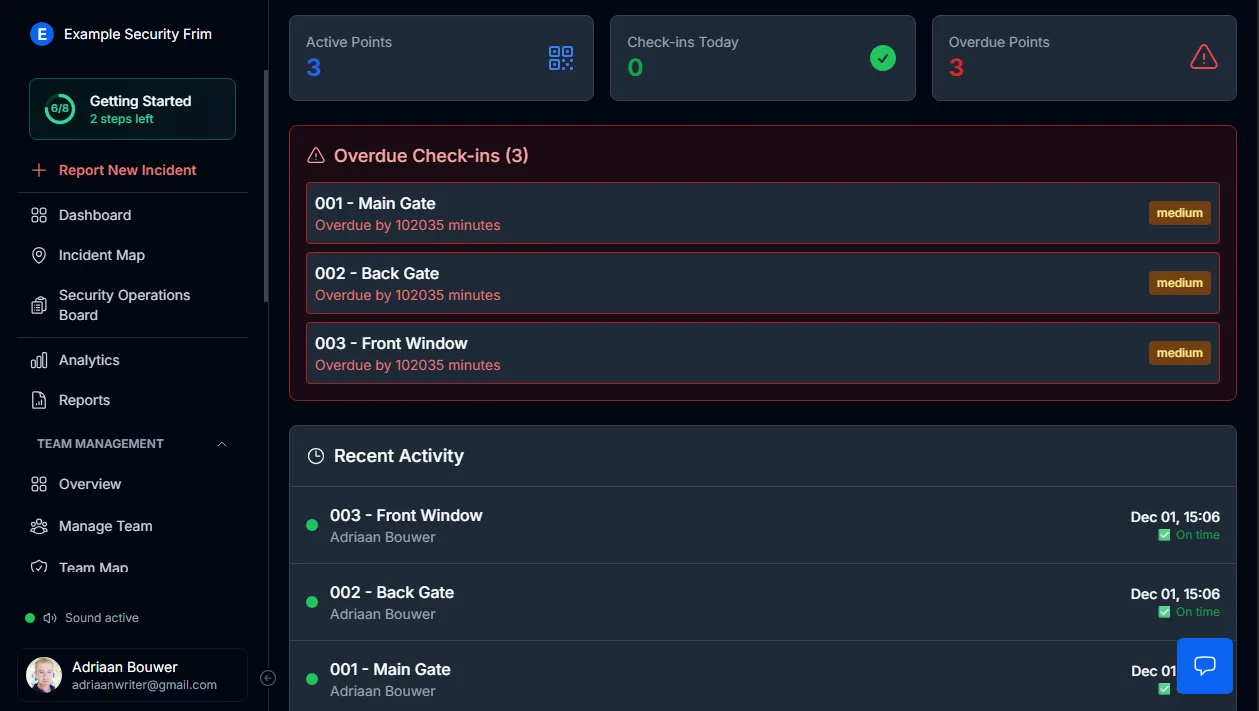
Task: Click the Incident Map pin icon
Action: pos(39,255)
